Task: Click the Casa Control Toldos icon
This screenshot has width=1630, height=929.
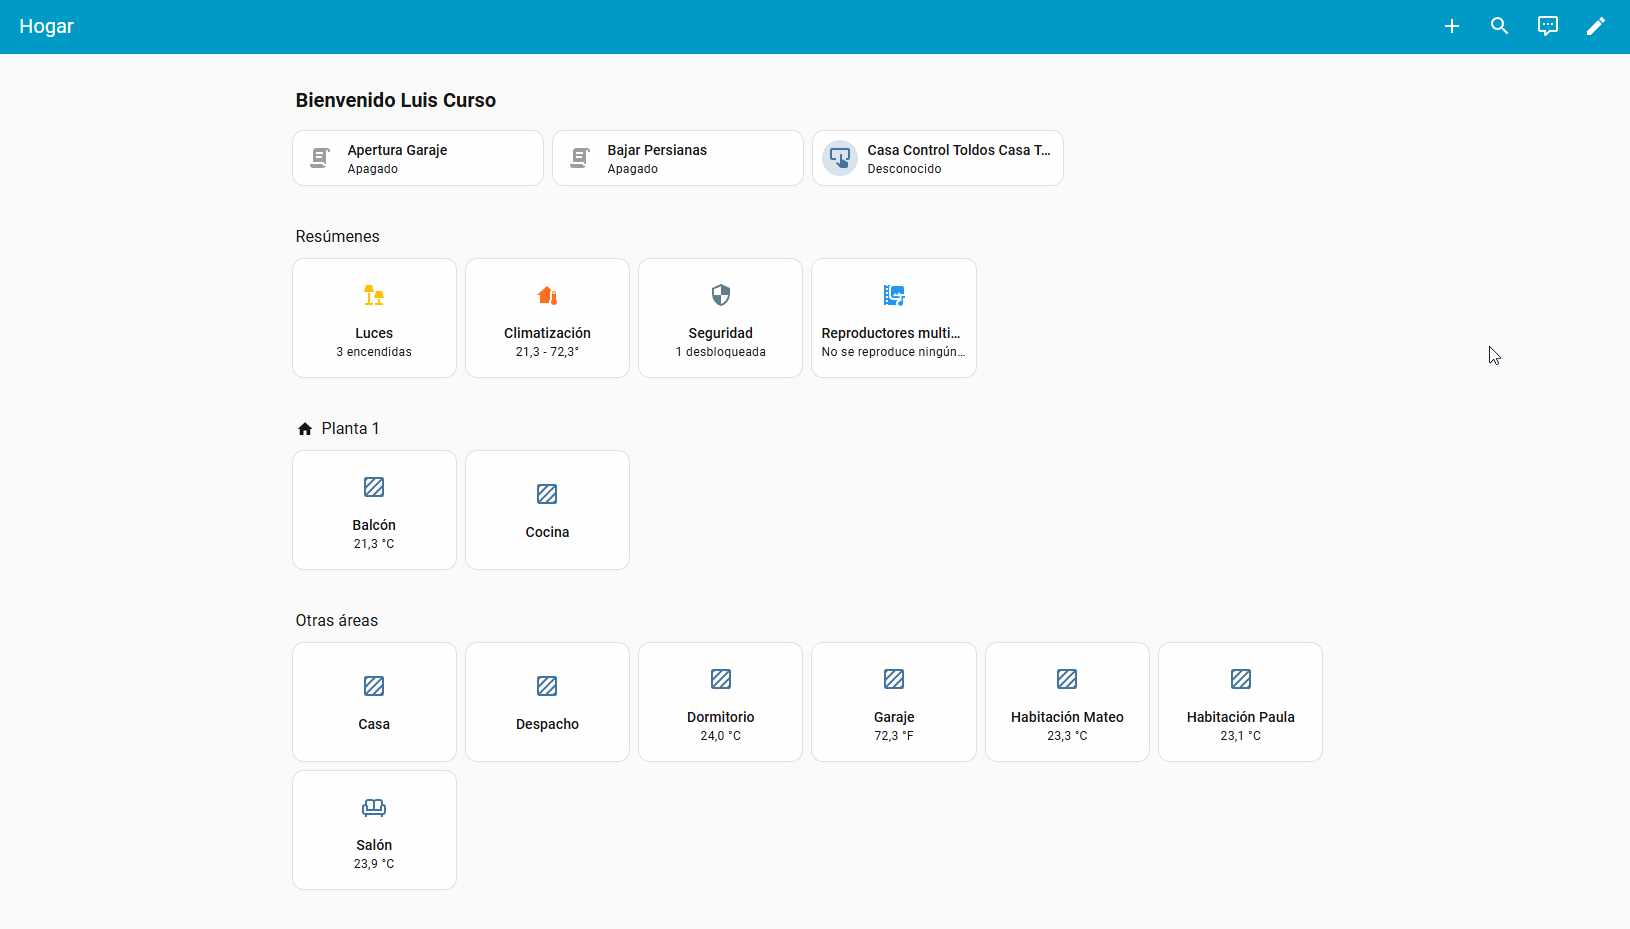Action: tap(840, 158)
